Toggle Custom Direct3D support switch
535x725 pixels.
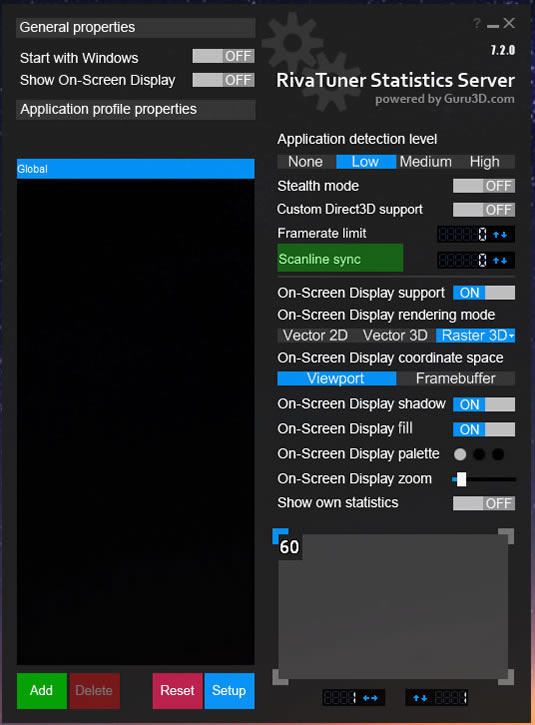click(484, 210)
